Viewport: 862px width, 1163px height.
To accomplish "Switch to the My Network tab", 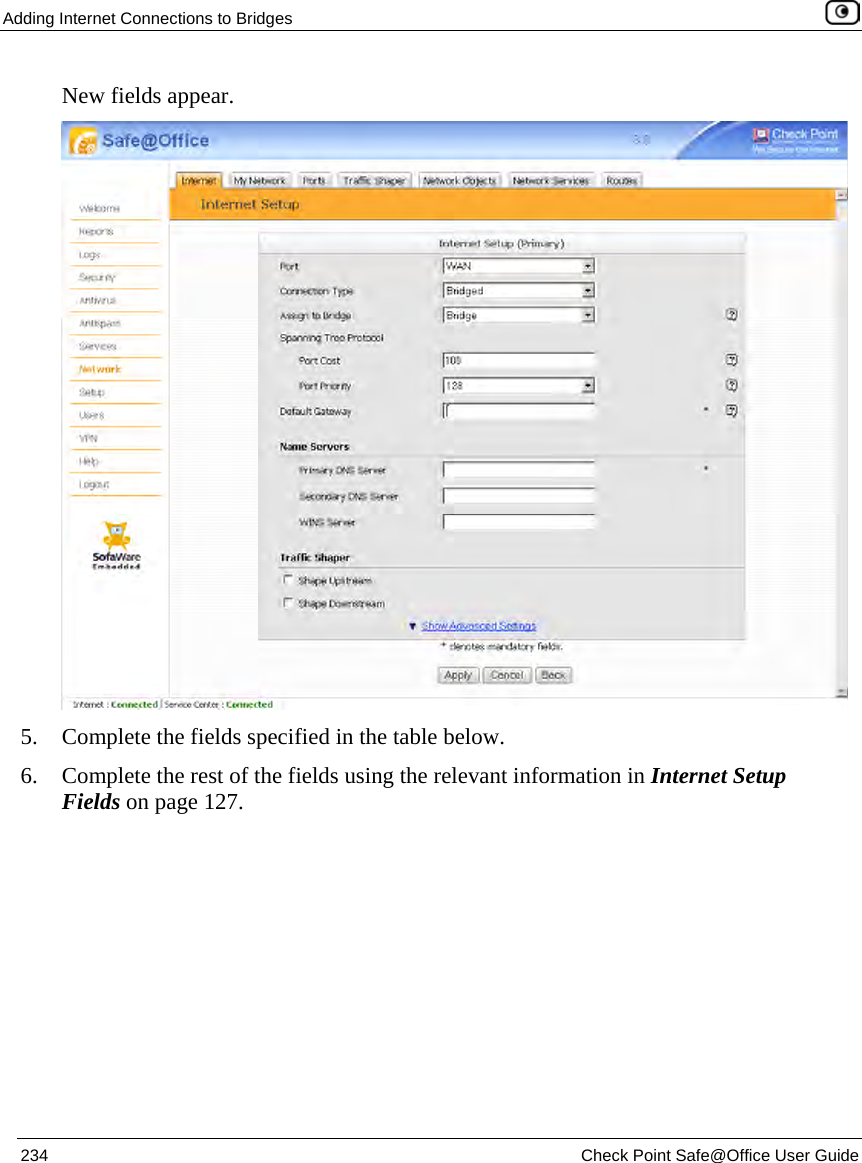I will (259, 180).
